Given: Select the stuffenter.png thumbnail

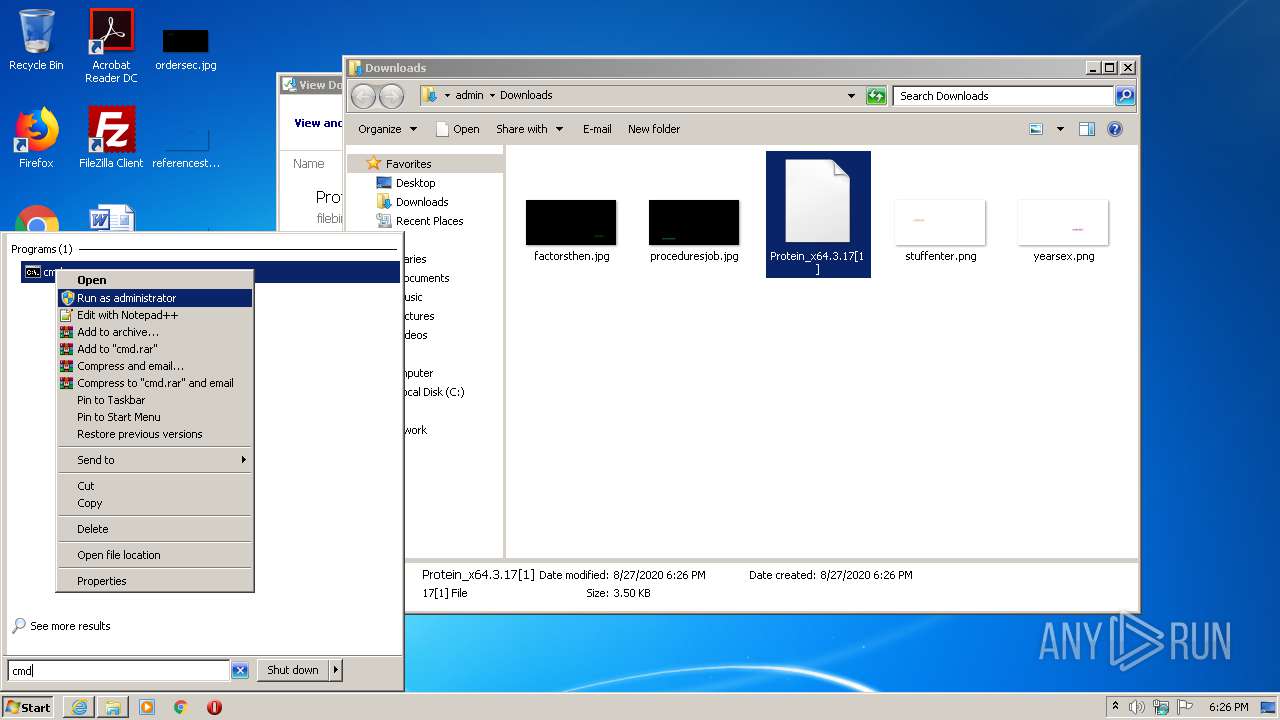Looking at the screenshot, I should tap(940, 231).
